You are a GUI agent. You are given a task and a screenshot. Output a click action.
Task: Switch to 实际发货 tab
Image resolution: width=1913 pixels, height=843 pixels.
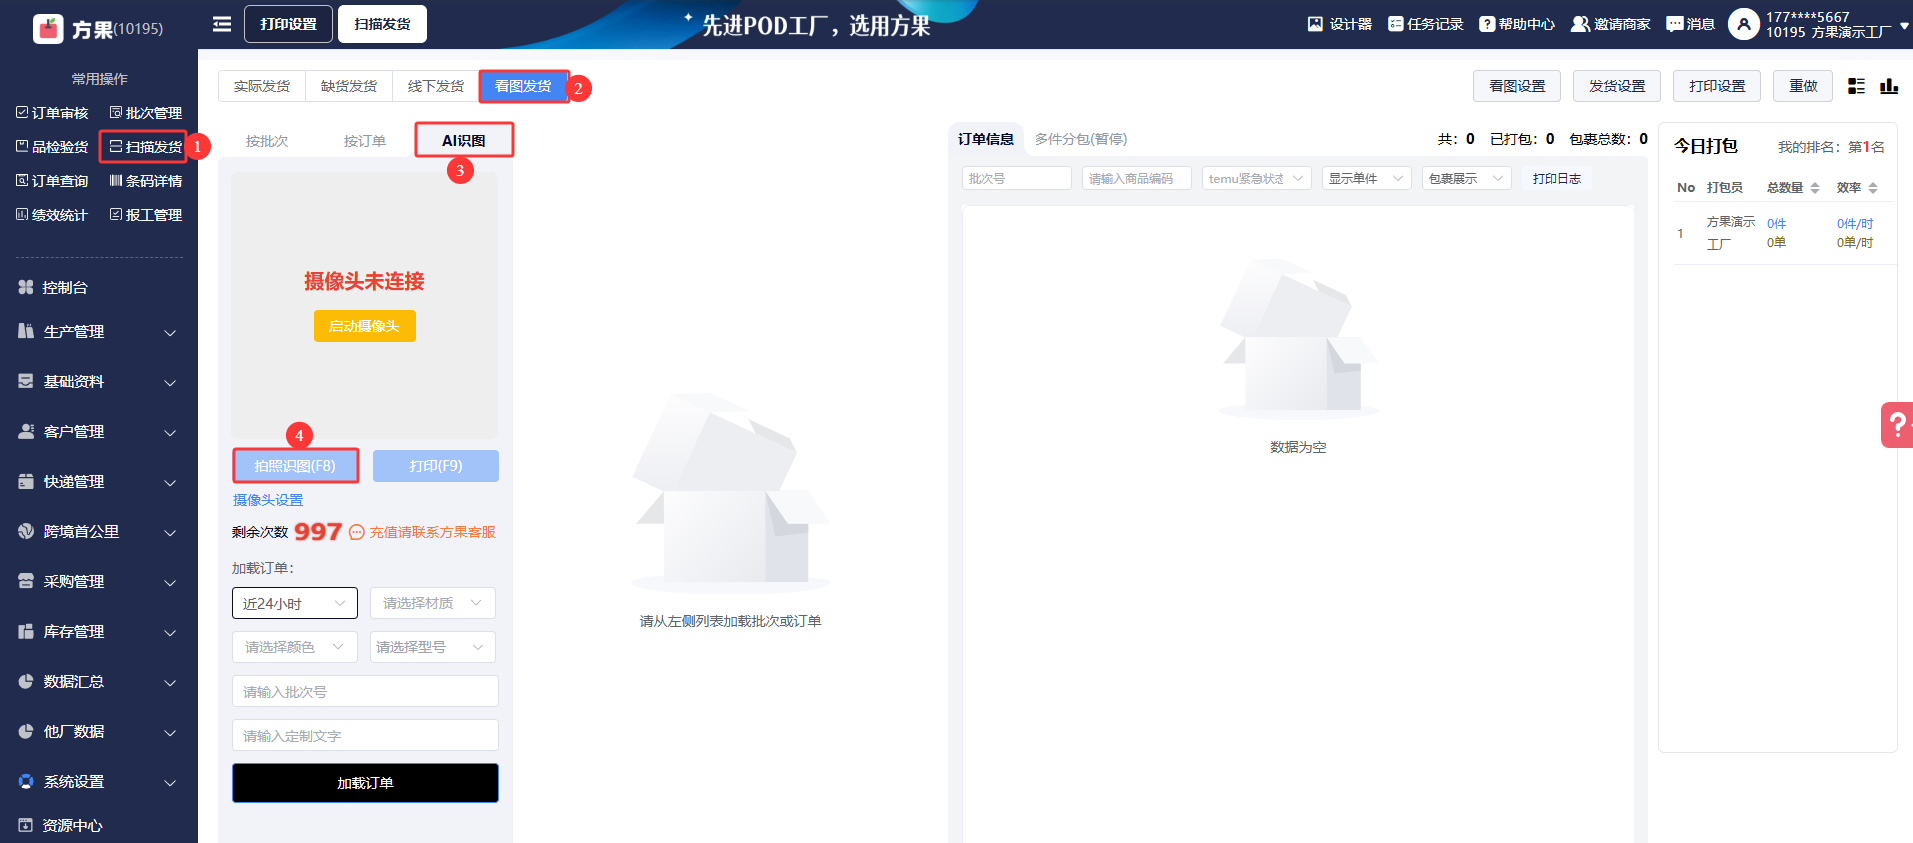262,86
